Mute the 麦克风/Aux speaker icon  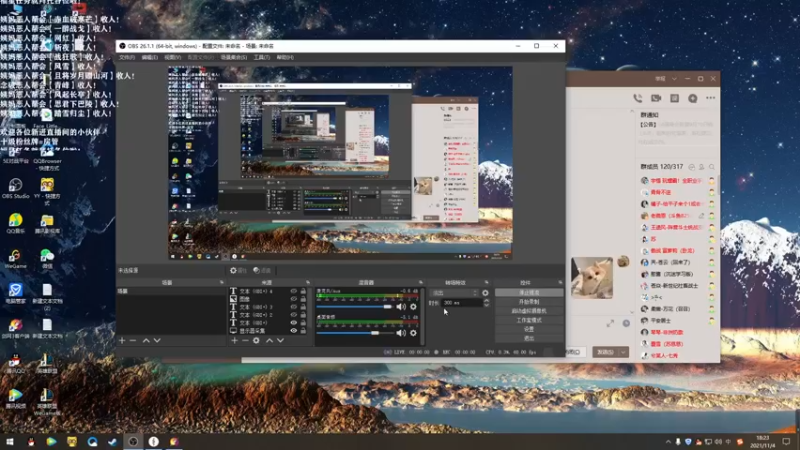point(401,307)
